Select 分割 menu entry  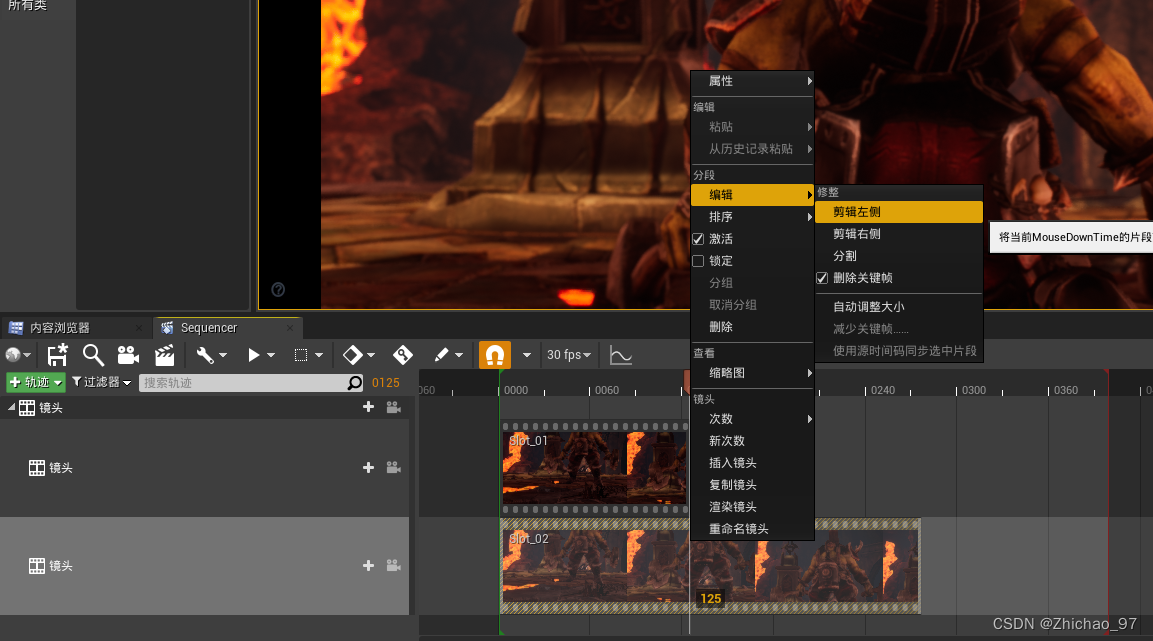[899, 256]
